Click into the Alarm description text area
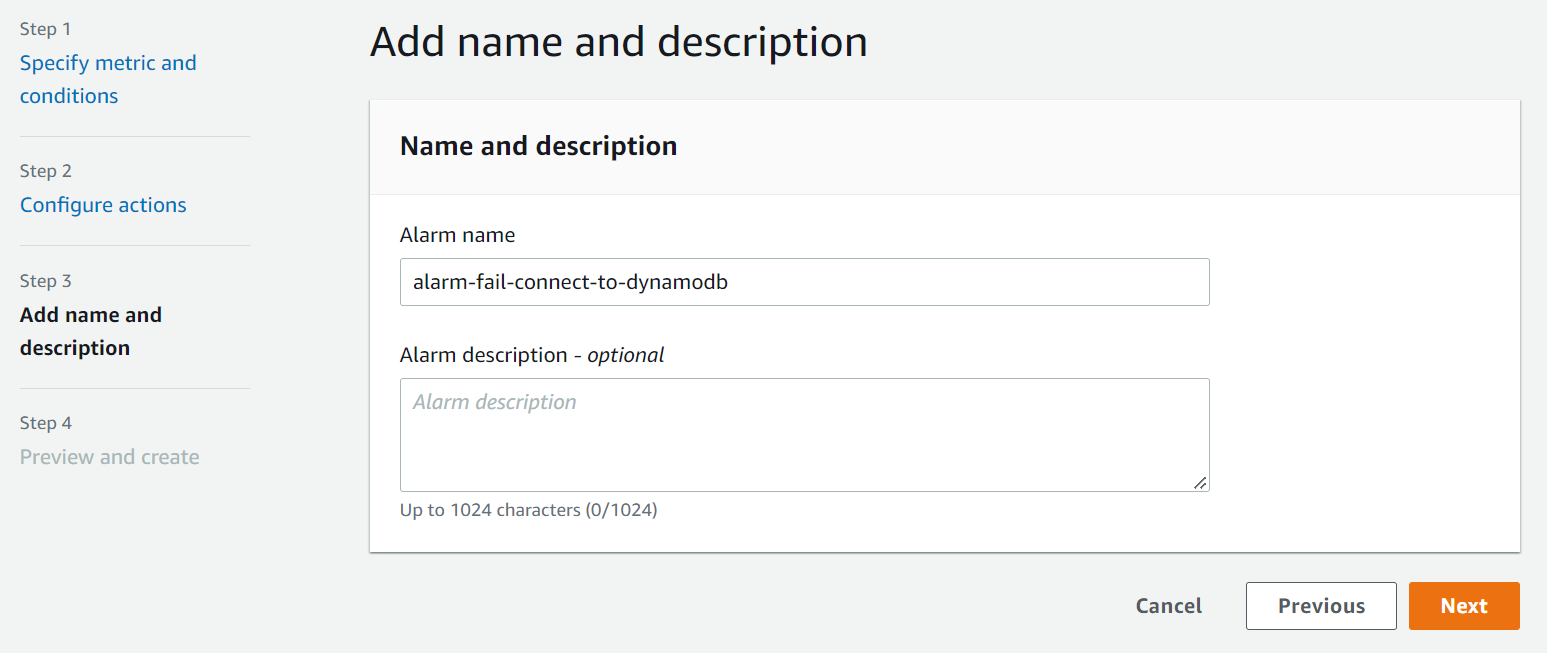Screen dimensions: 1547x653 (x=804, y=434)
